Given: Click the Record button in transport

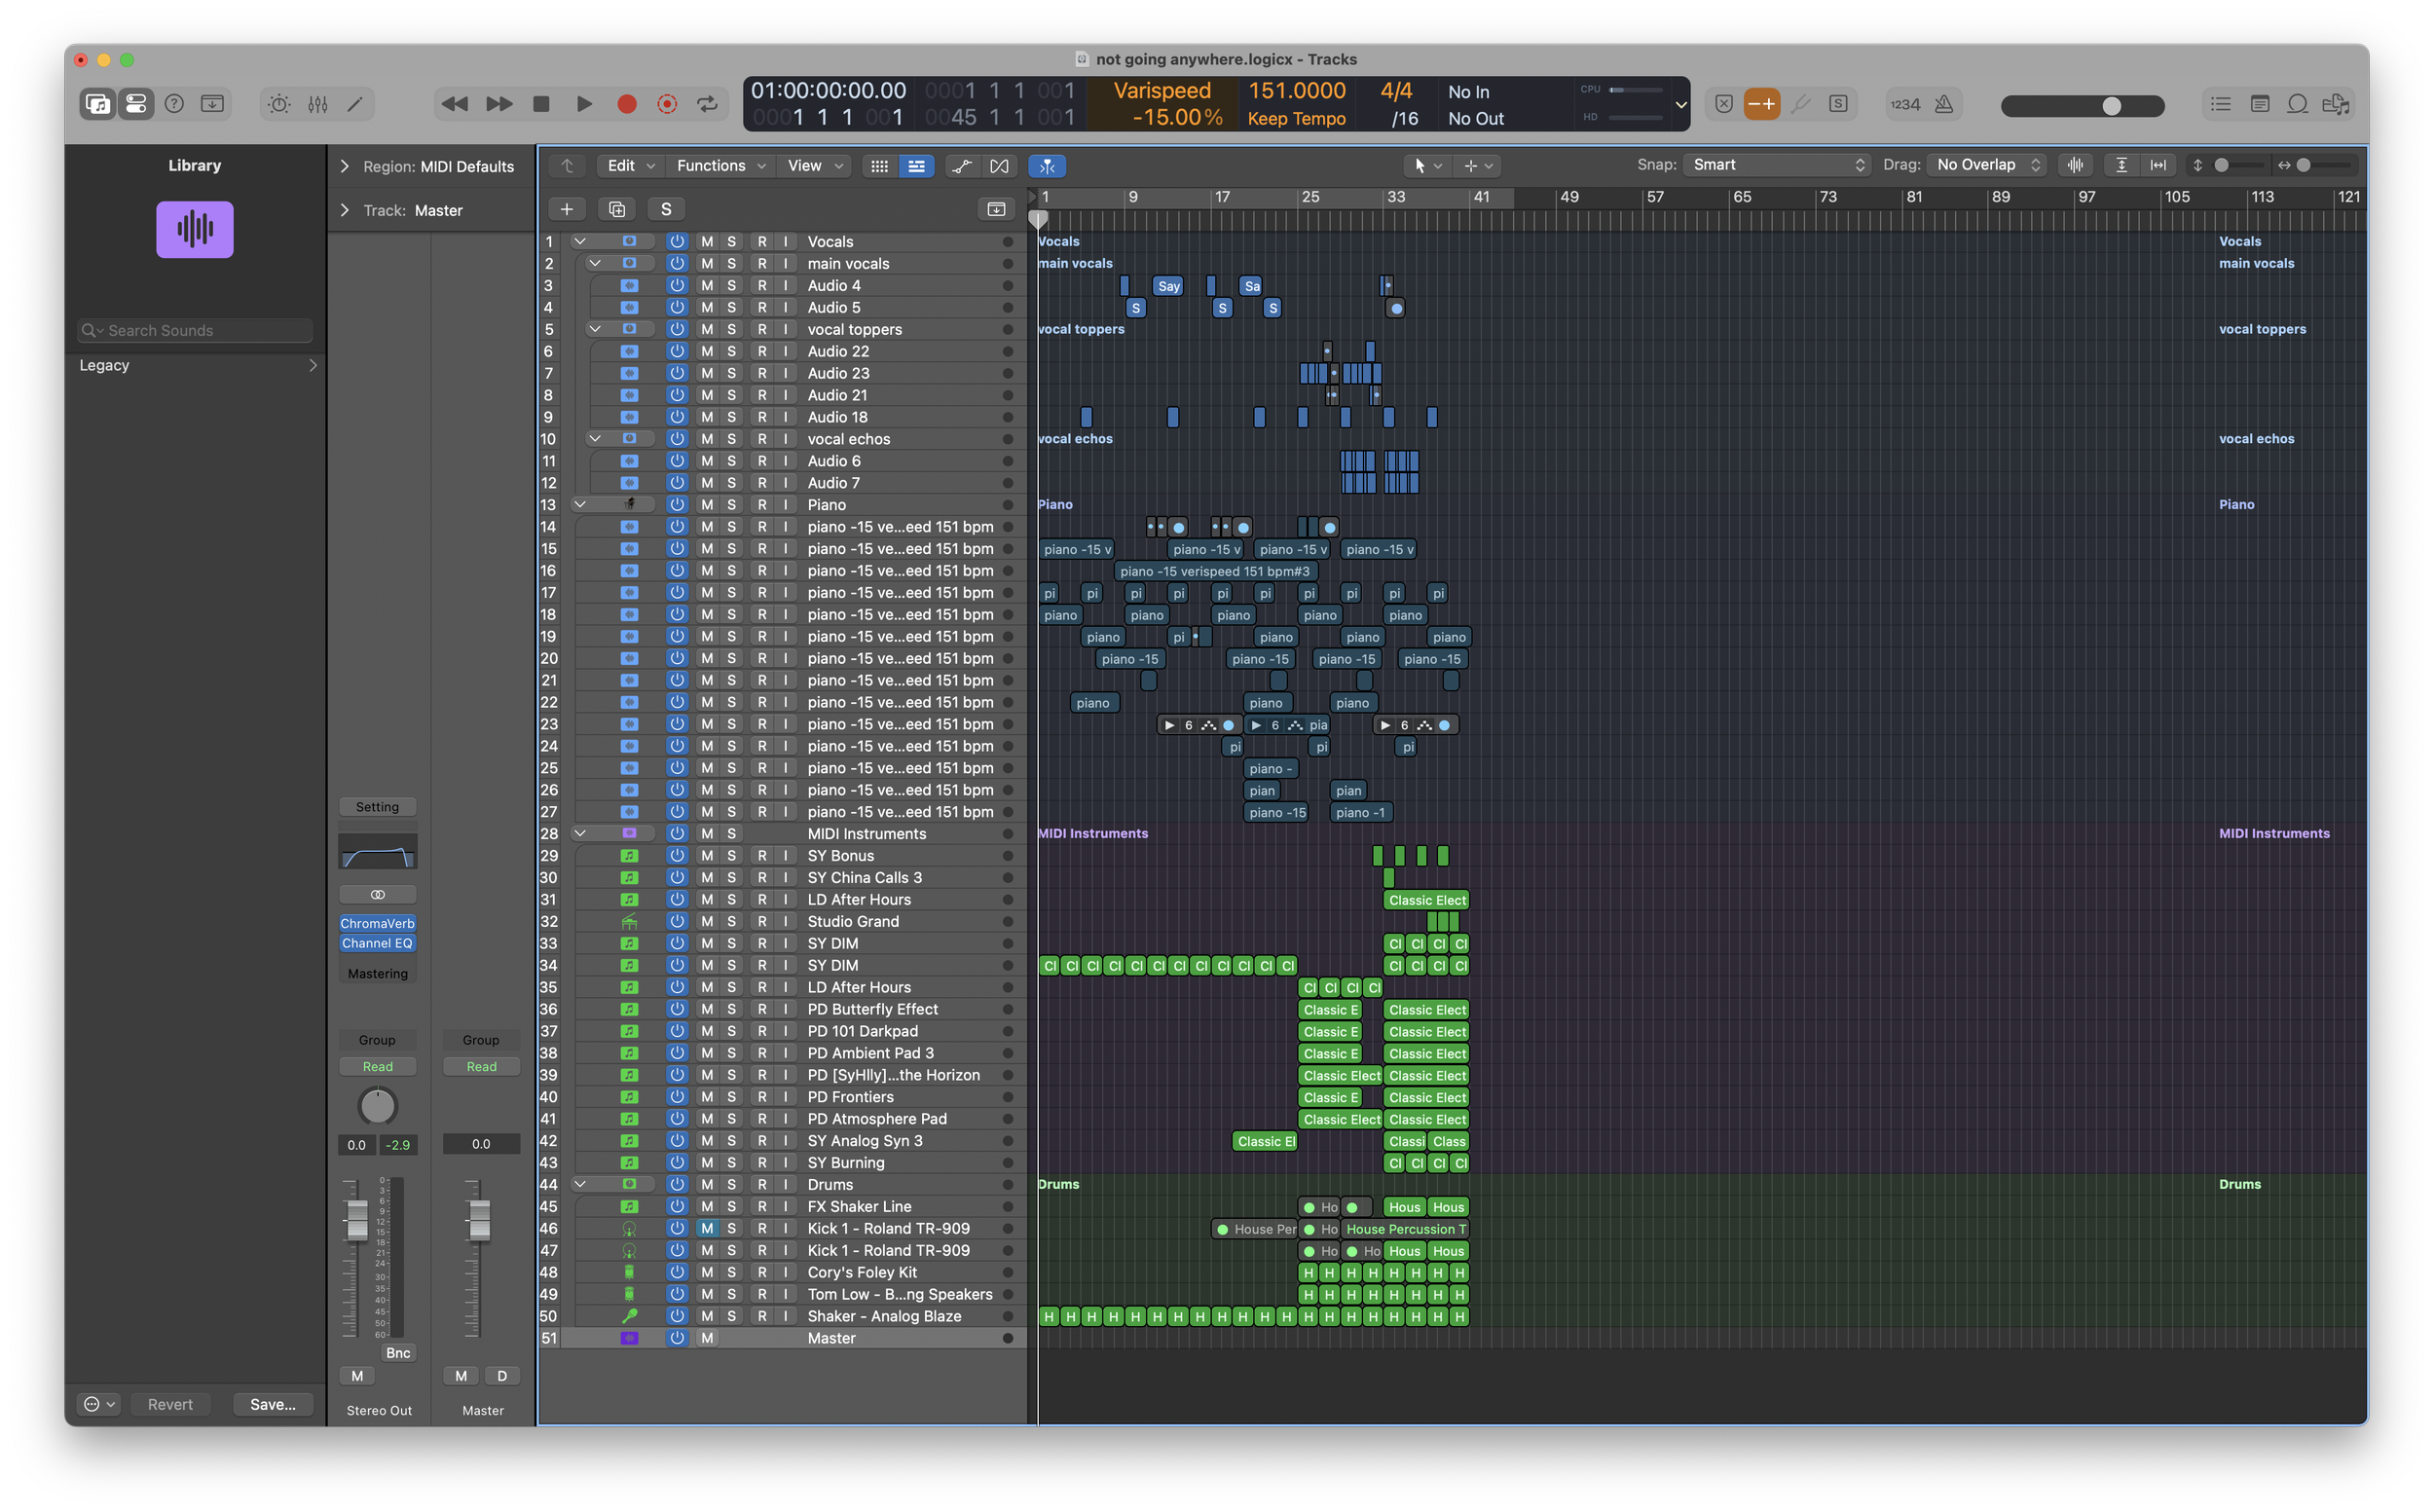Looking at the screenshot, I should 627,104.
